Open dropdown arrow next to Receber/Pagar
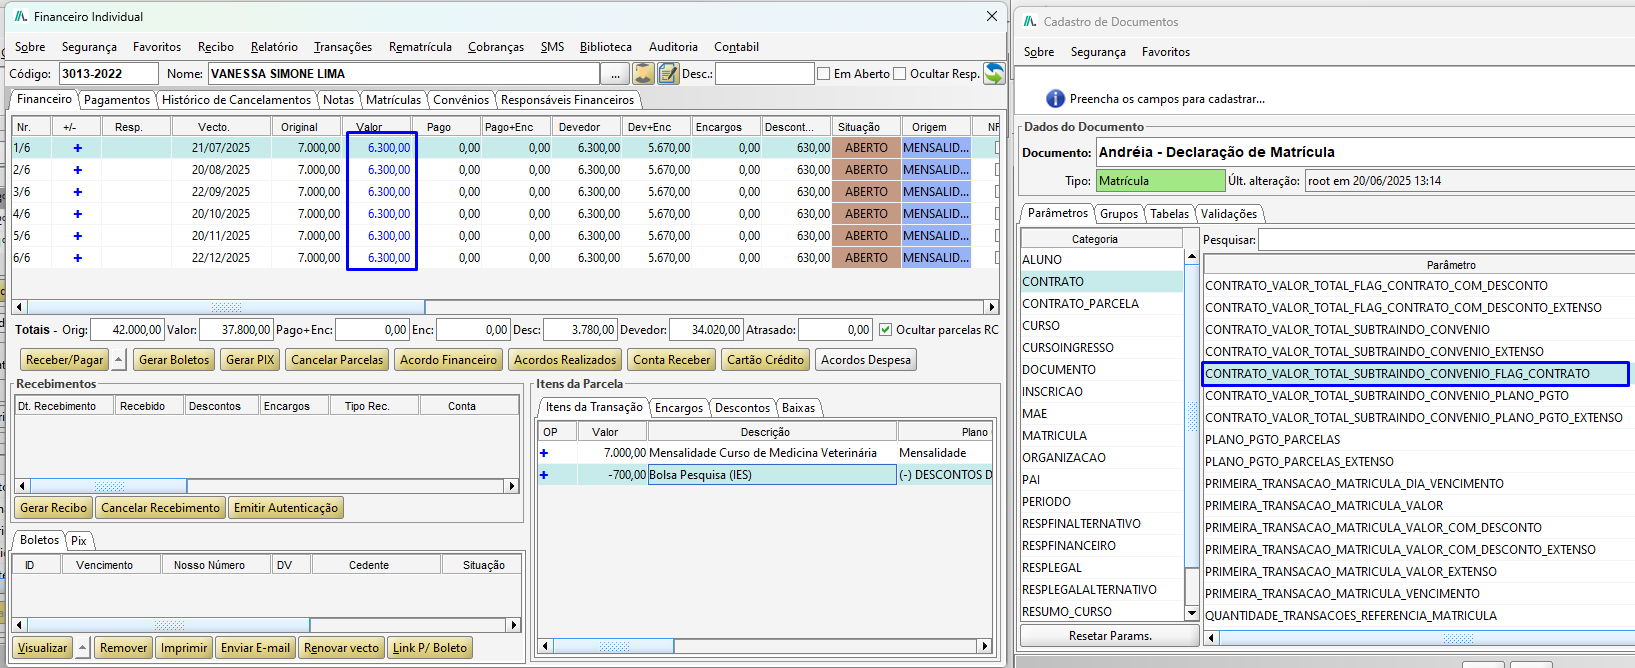The height and width of the screenshot is (668, 1635). (119, 360)
